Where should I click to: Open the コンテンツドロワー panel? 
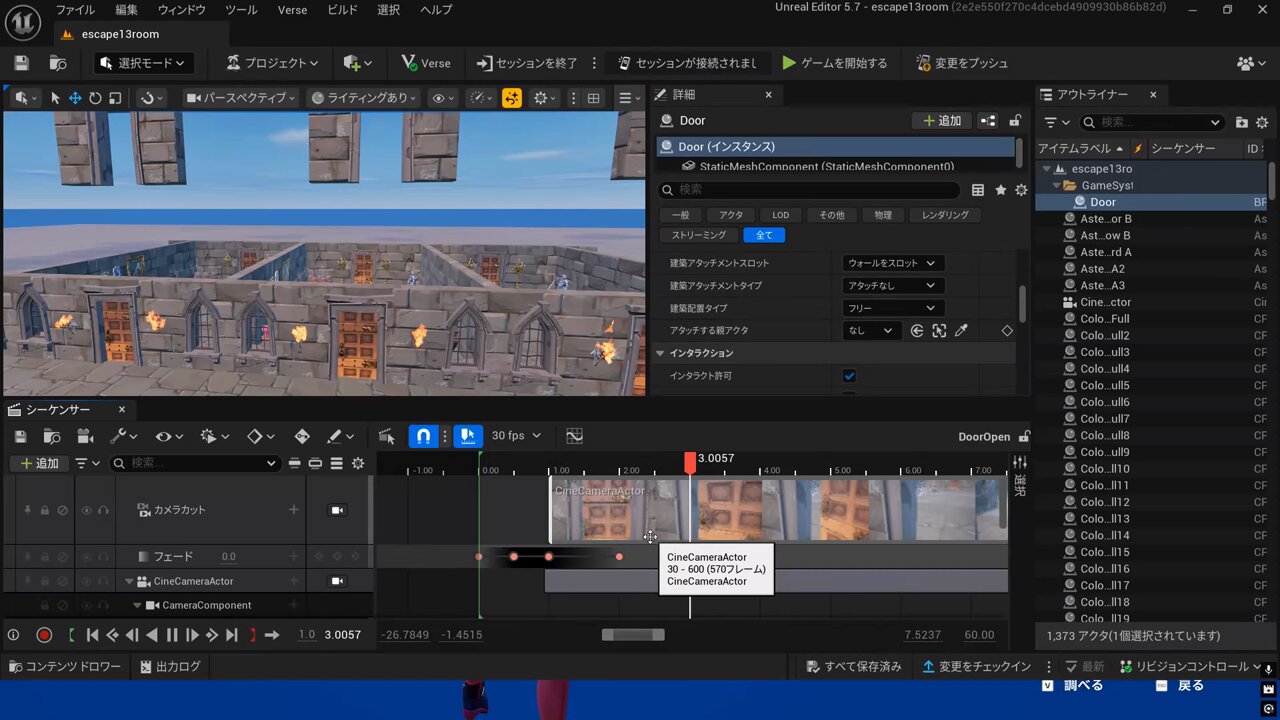64,667
